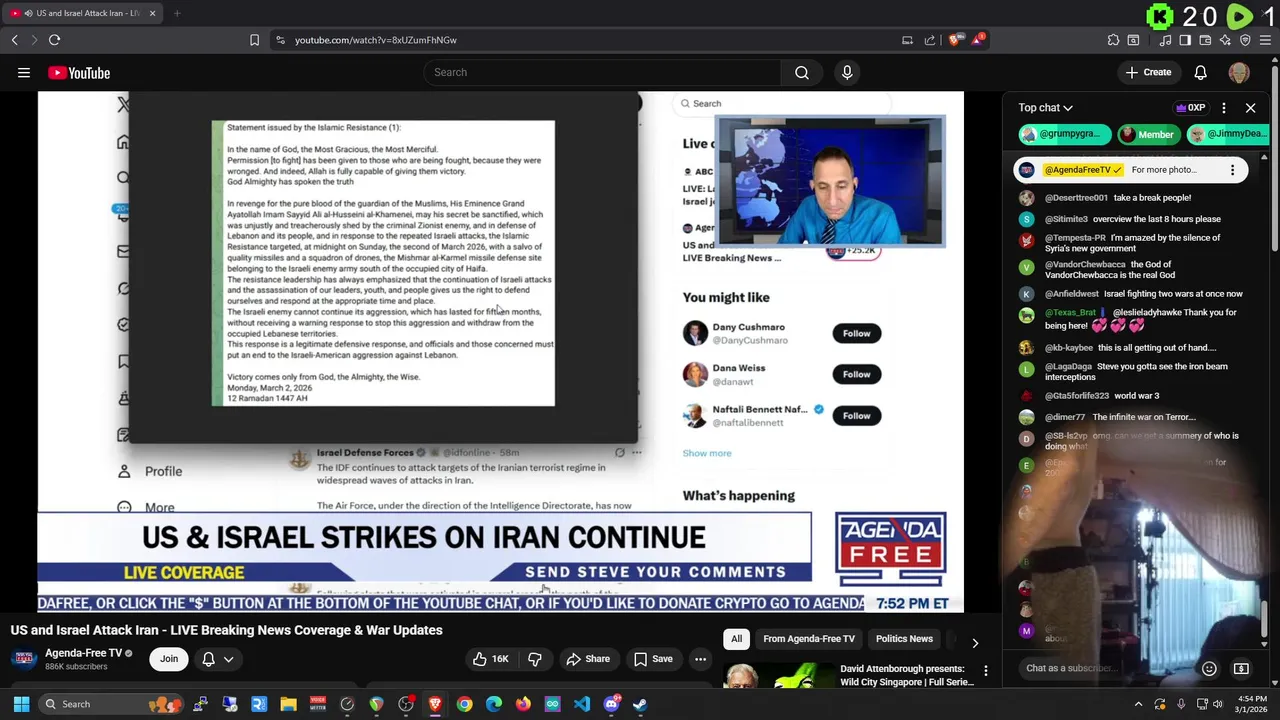Open Visual Studio Code from taskbar

[582, 704]
